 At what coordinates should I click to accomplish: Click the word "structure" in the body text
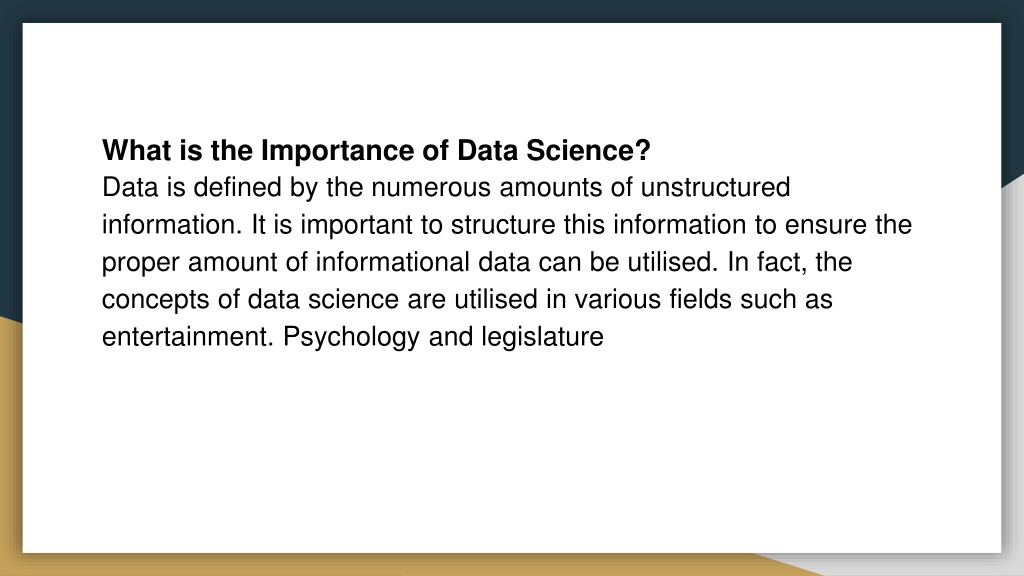click(503, 225)
